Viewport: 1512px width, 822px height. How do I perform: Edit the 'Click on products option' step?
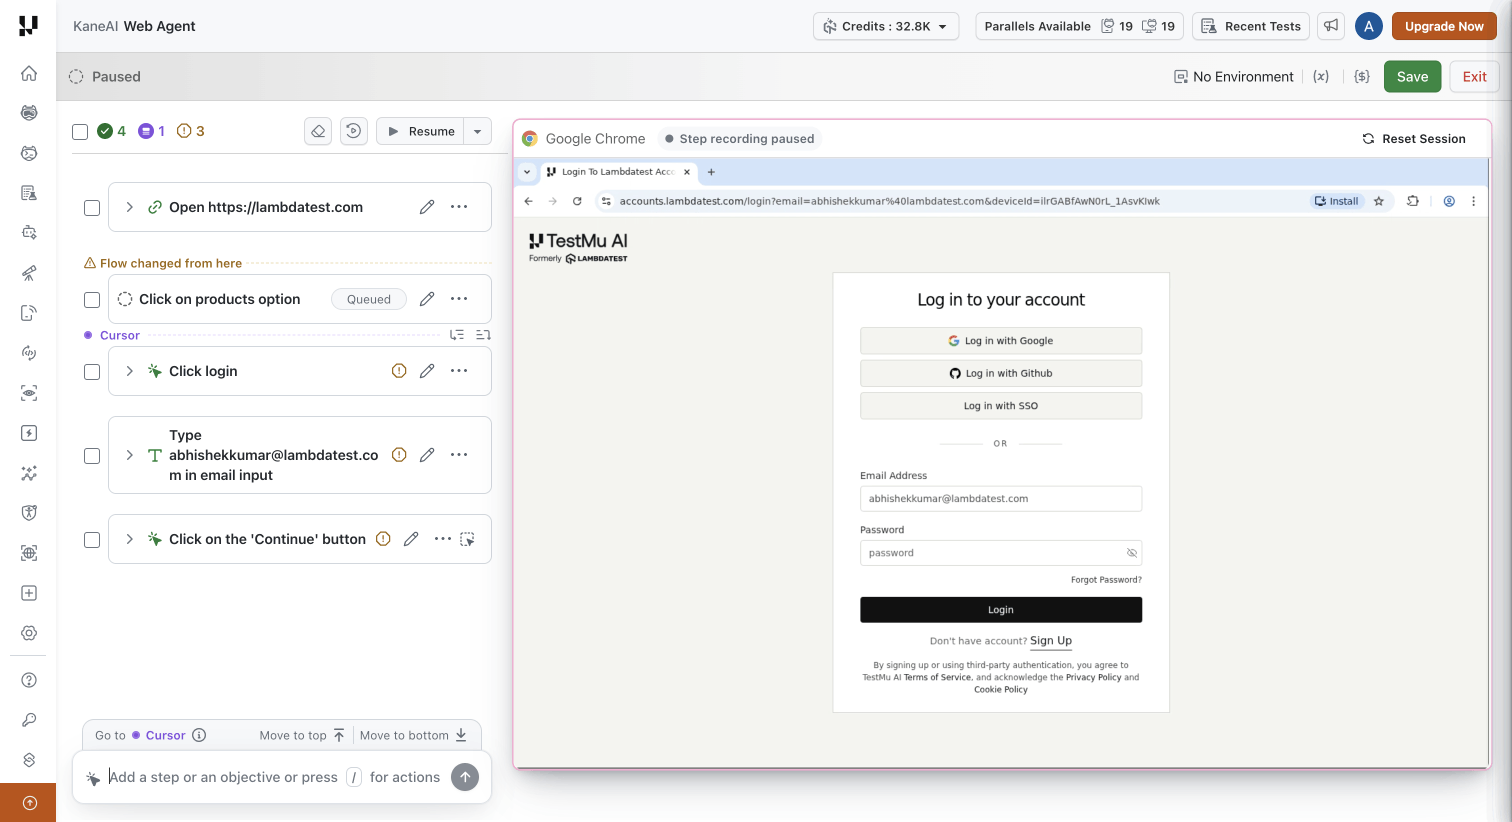point(427,299)
